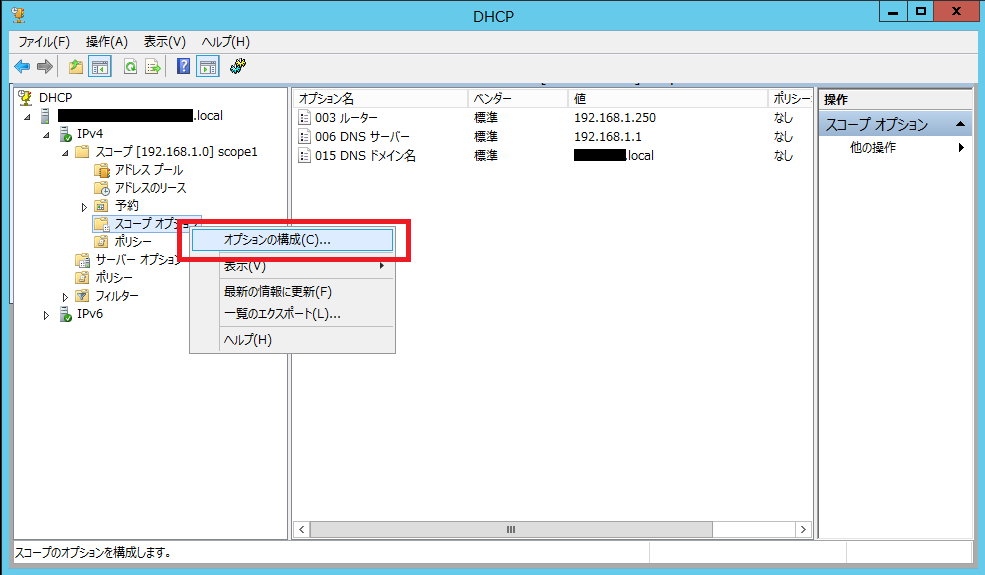Toggle the Show/Hide Action Pane toolbar icon
Image resolution: width=985 pixels, height=575 pixels.
[x=207, y=67]
